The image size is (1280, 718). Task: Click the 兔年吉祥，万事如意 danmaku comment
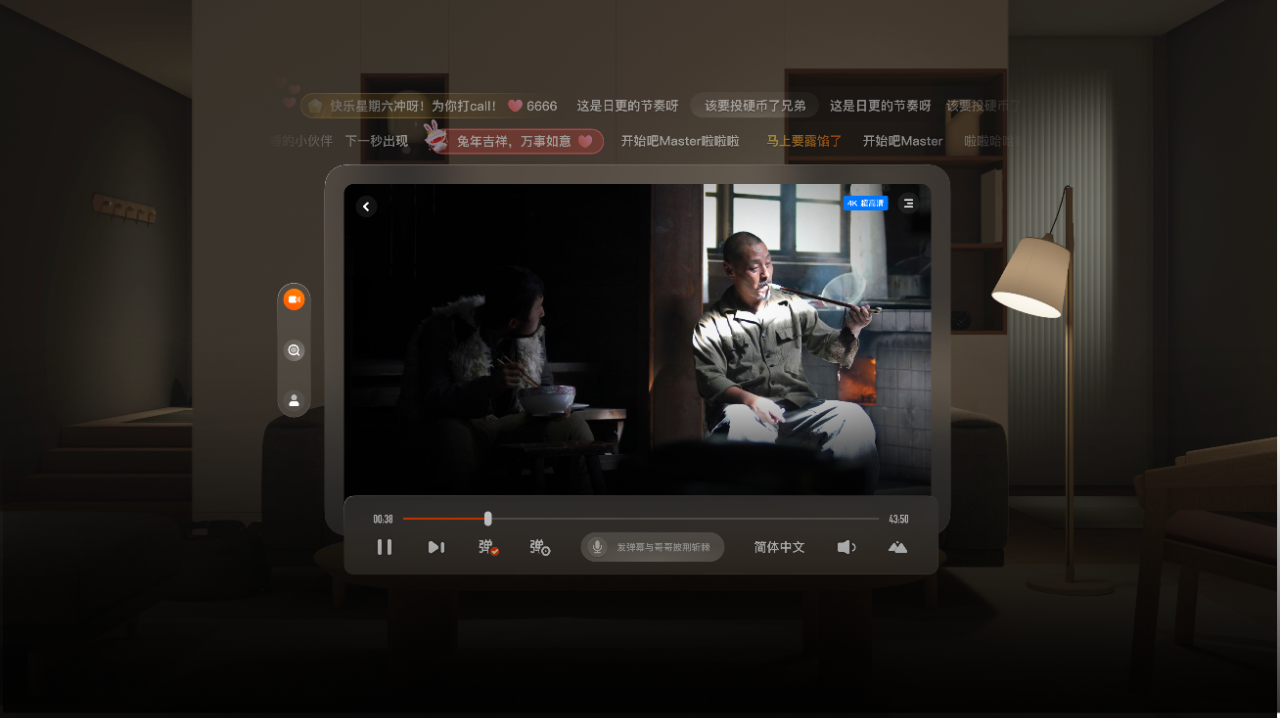[516, 141]
